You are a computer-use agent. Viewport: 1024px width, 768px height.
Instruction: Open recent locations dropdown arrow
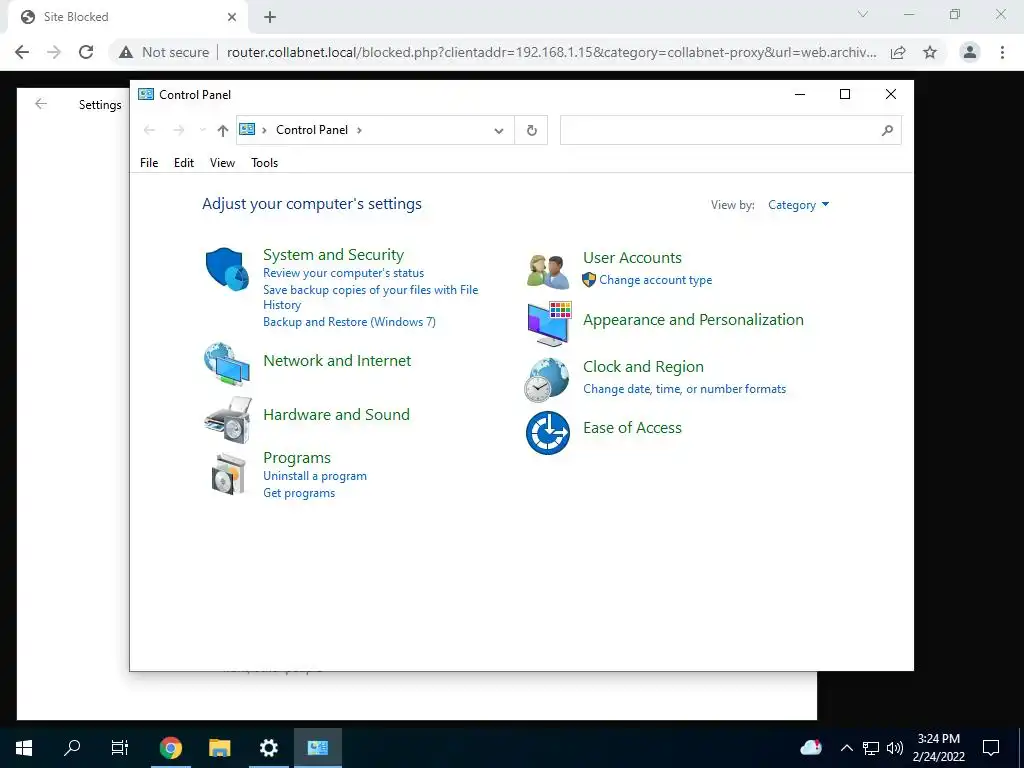(202, 131)
